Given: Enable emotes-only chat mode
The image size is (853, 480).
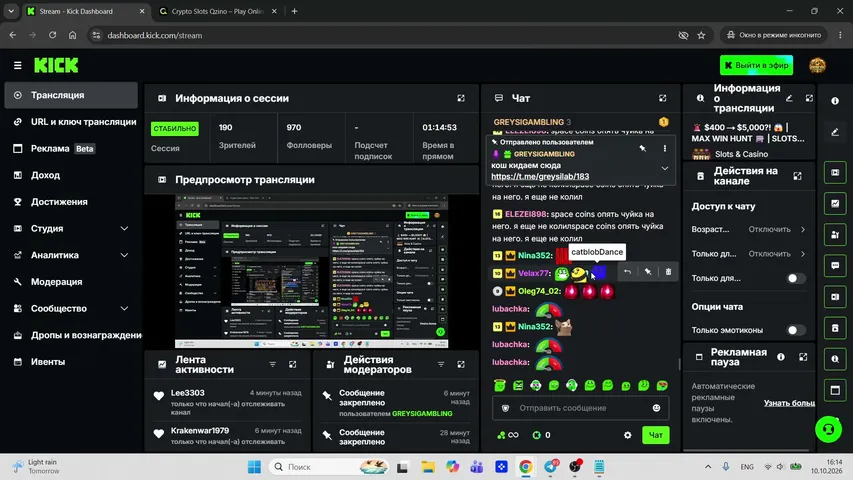Looking at the screenshot, I should (x=796, y=330).
